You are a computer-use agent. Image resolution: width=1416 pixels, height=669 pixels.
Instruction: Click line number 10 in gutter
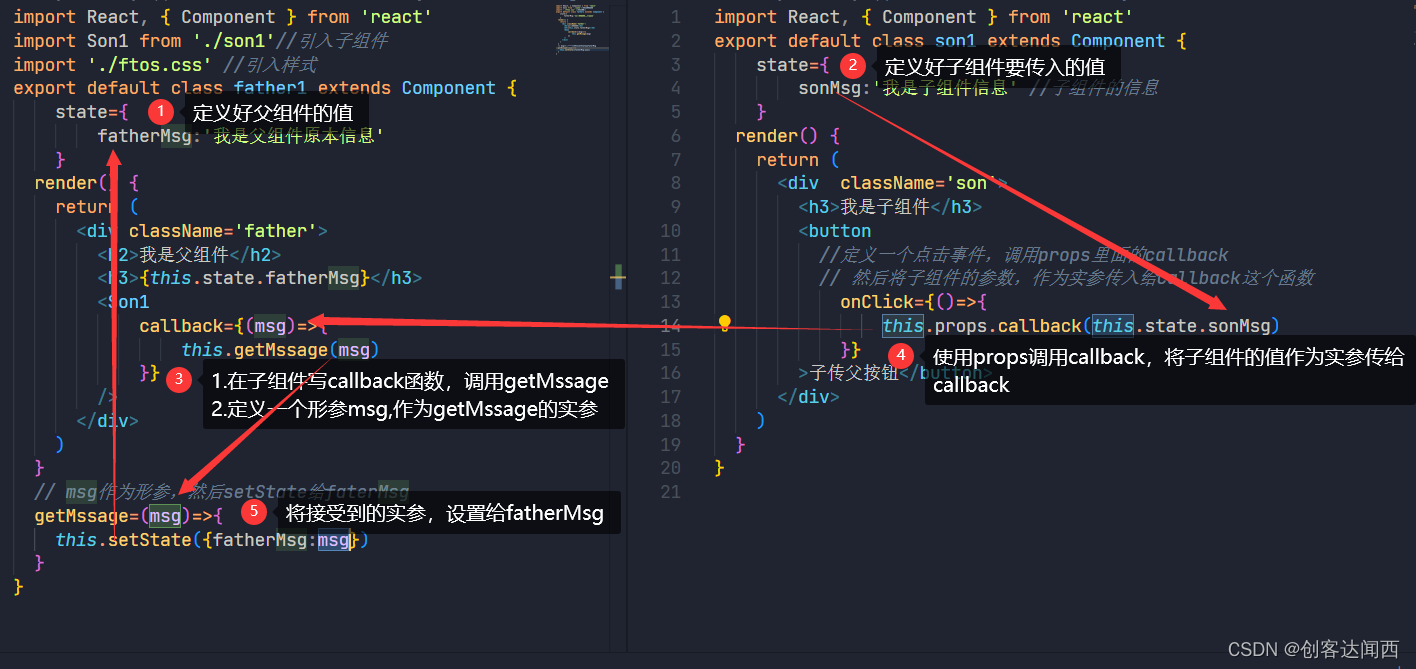pos(671,231)
